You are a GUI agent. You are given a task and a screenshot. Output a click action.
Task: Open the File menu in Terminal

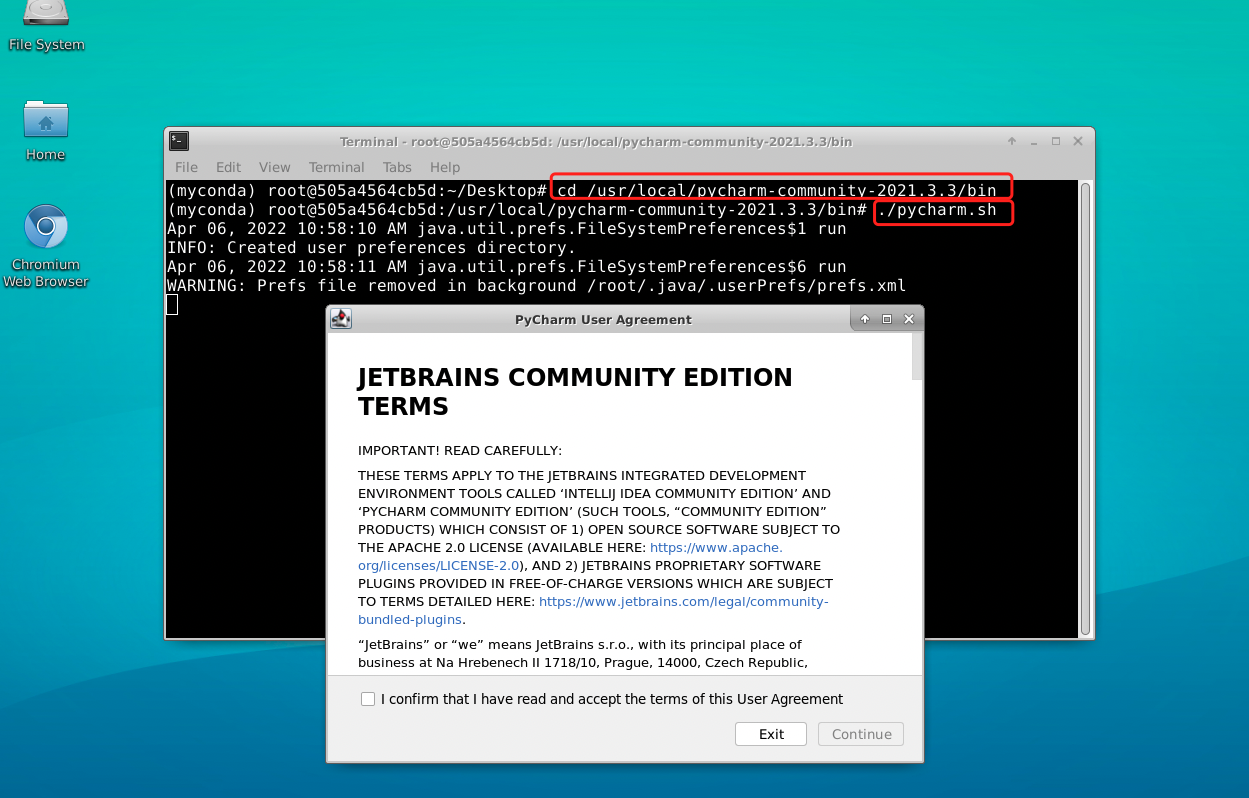click(x=186, y=167)
